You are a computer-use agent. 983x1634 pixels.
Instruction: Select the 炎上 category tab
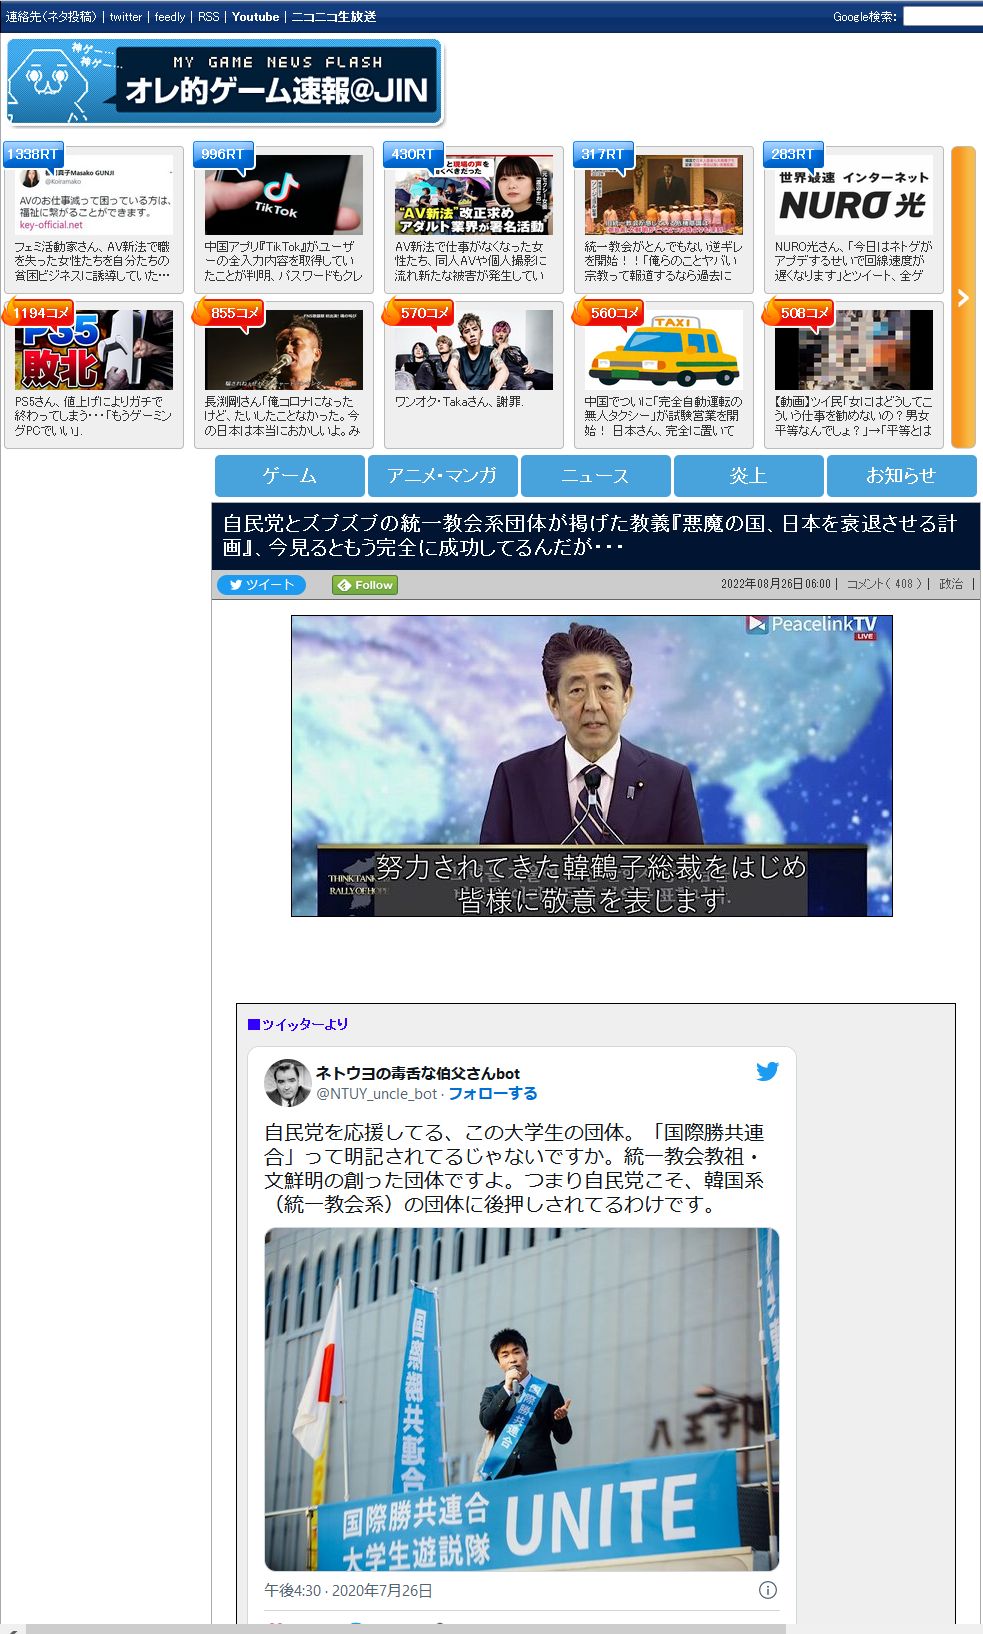click(x=748, y=476)
